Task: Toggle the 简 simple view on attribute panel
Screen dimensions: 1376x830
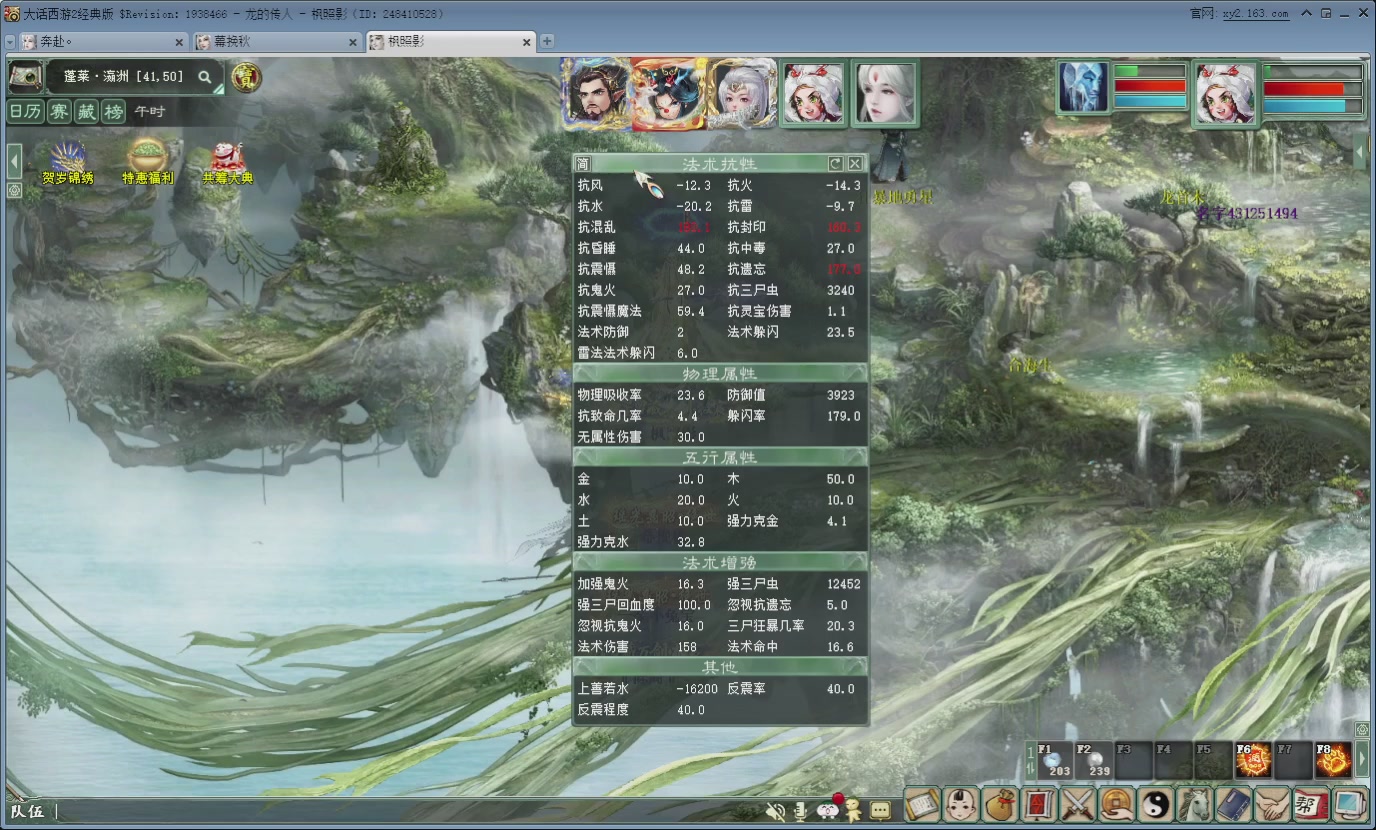Action: pos(584,163)
